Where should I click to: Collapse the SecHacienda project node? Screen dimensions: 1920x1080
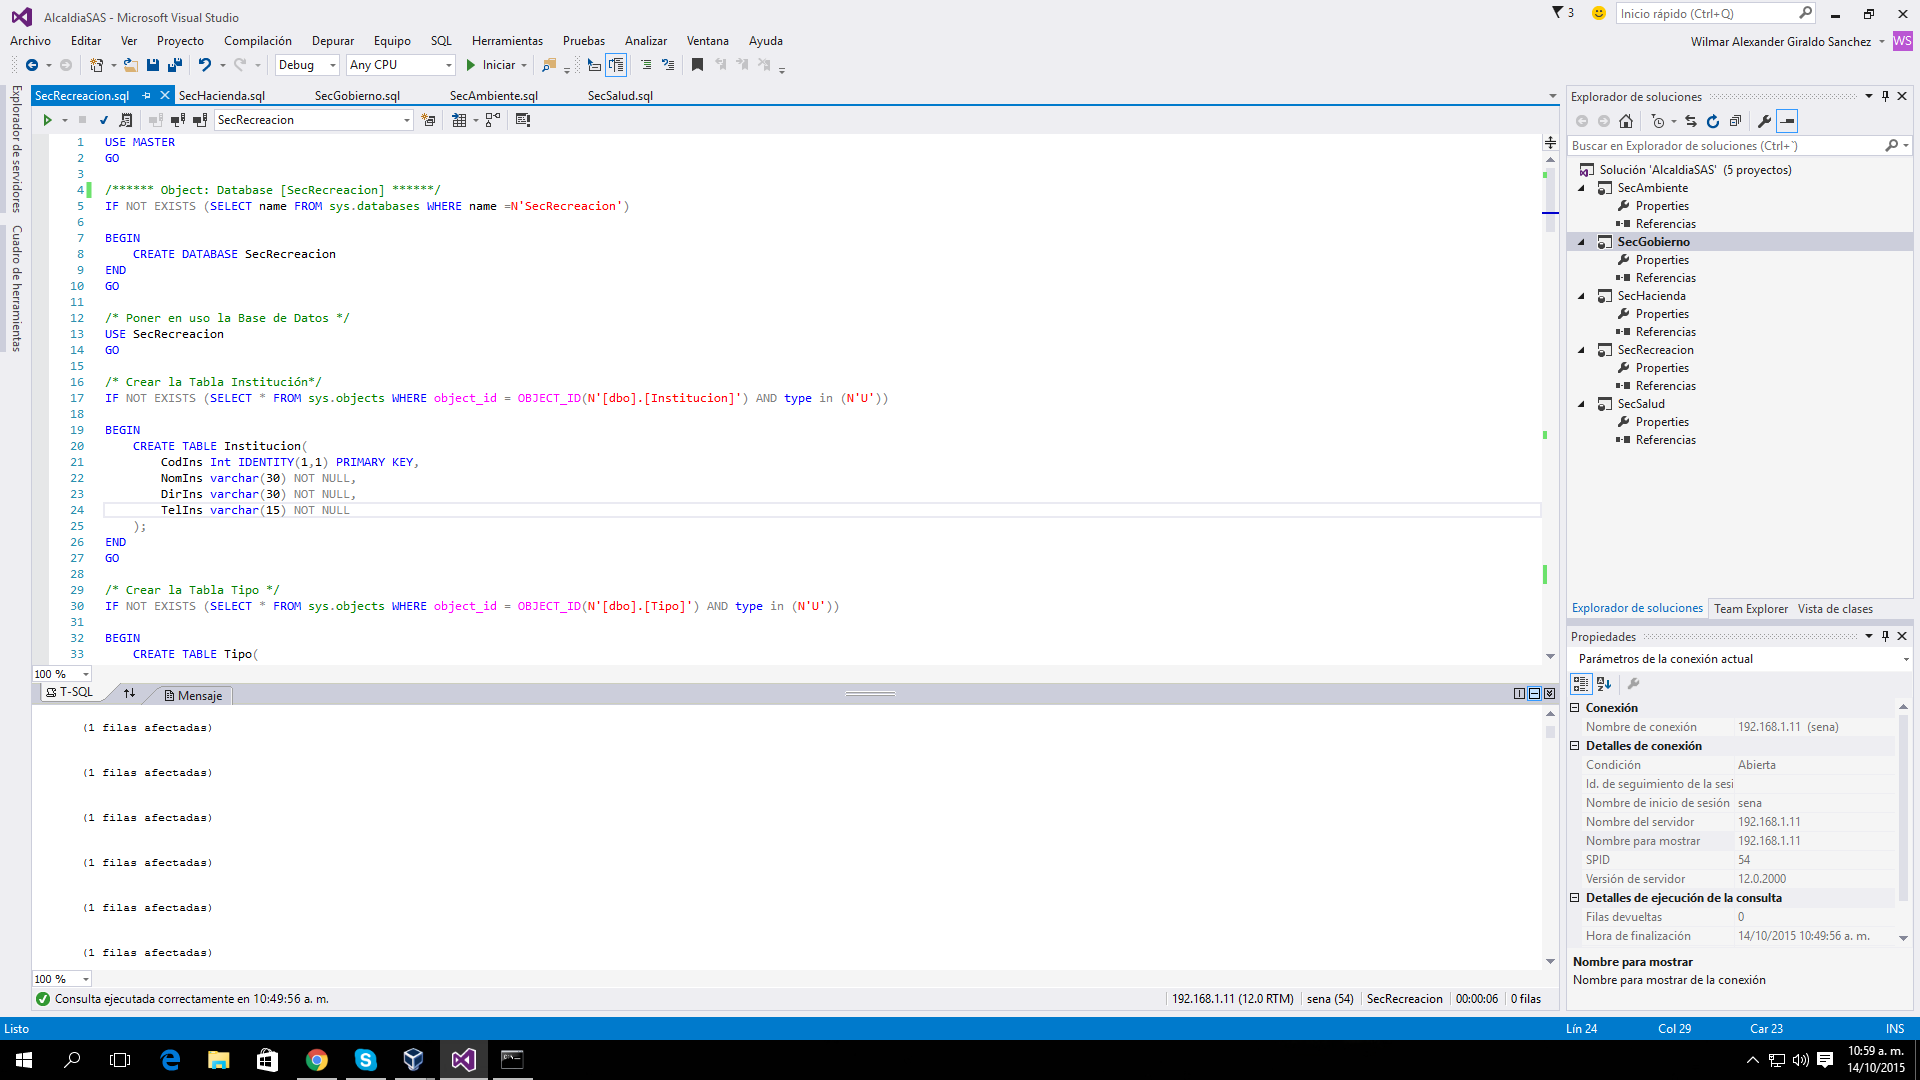click(1581, 296)
